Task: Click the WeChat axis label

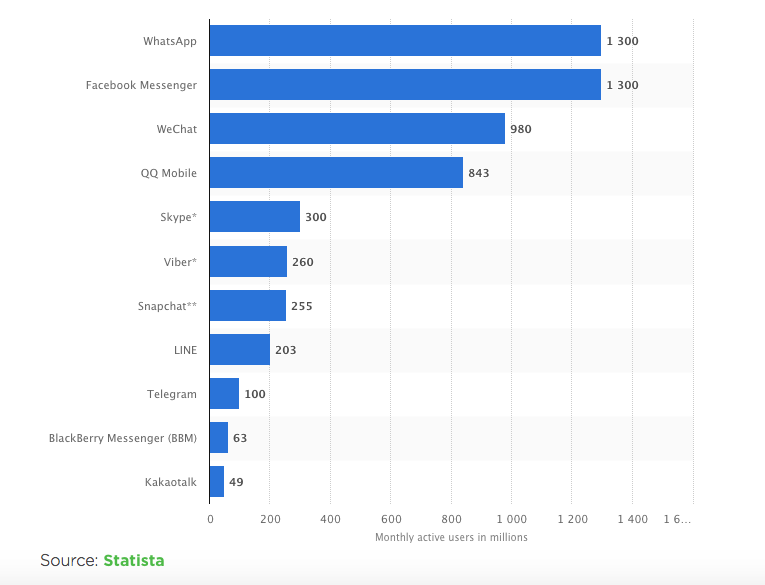Action: [177, 129]
